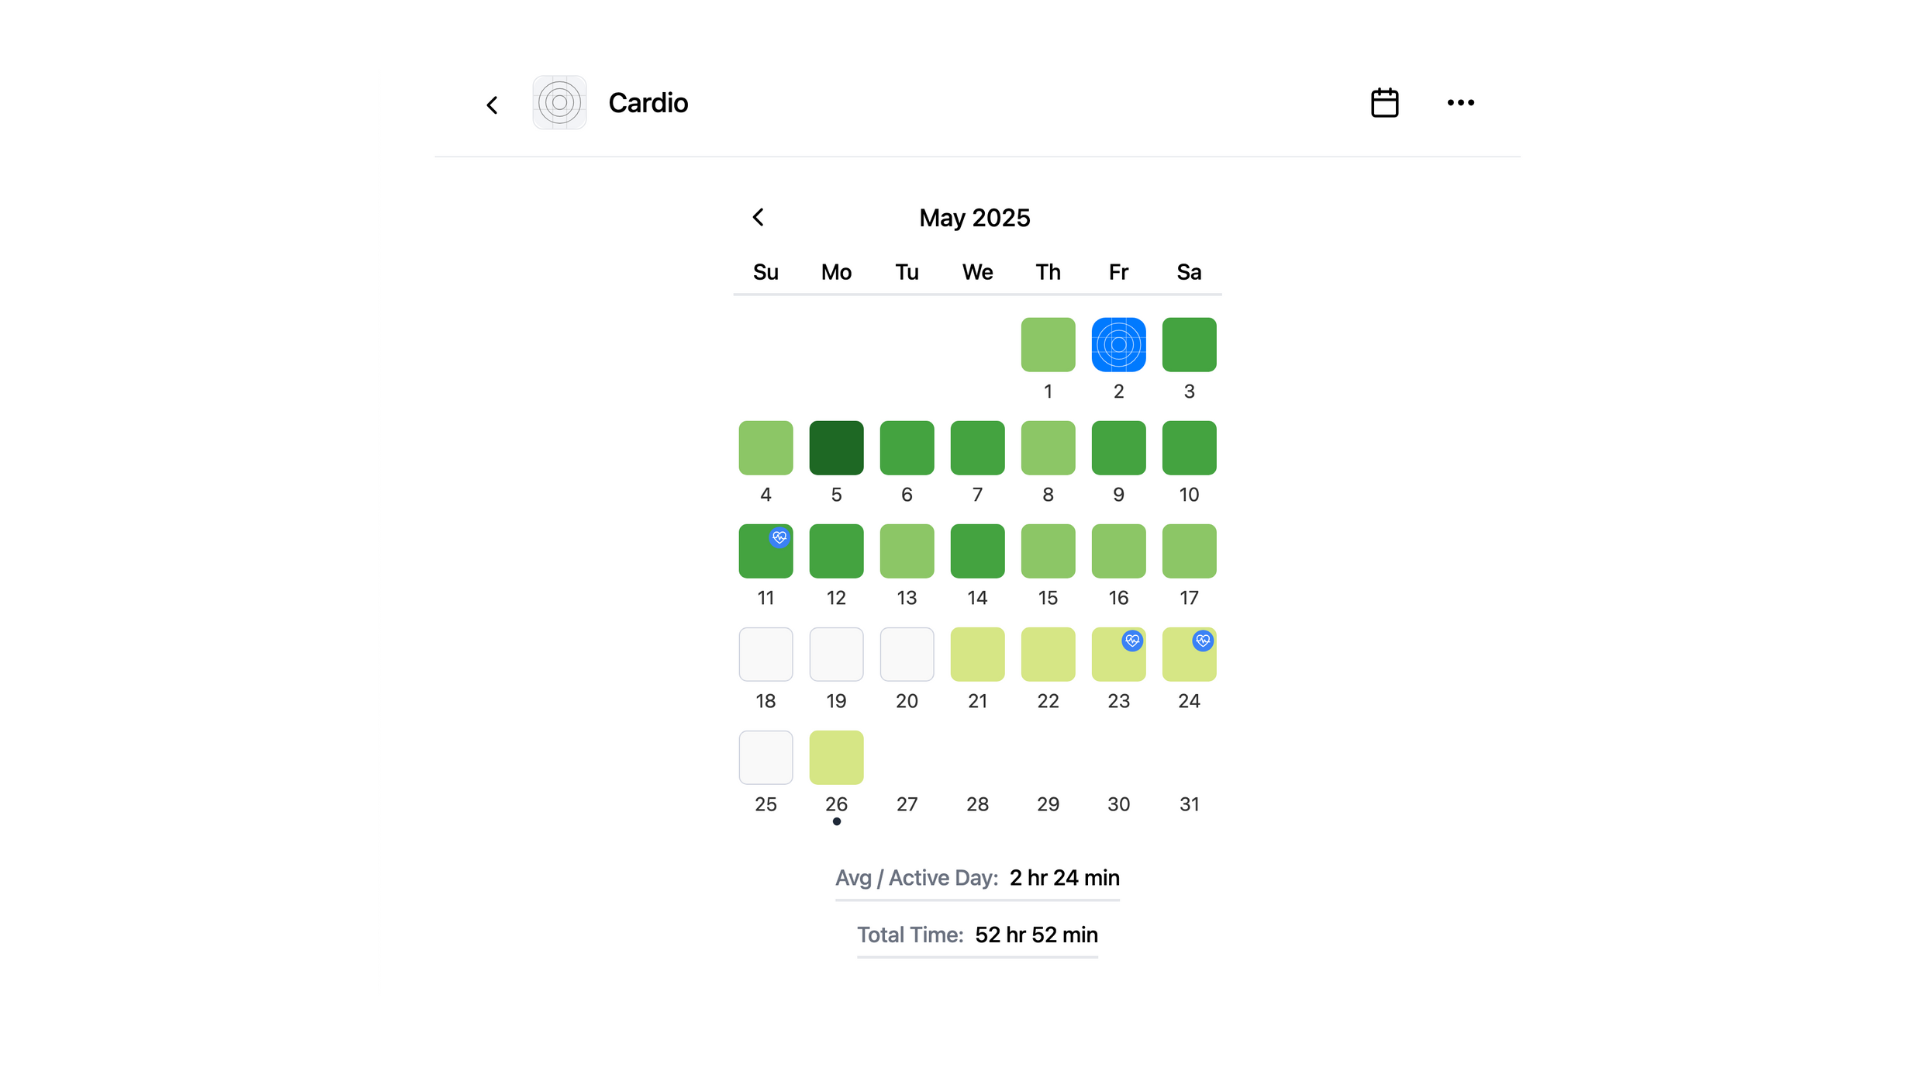Click the heart badge on May 24
Viewport: 1920px width, 1080px height.
[x=1202, y=641]
